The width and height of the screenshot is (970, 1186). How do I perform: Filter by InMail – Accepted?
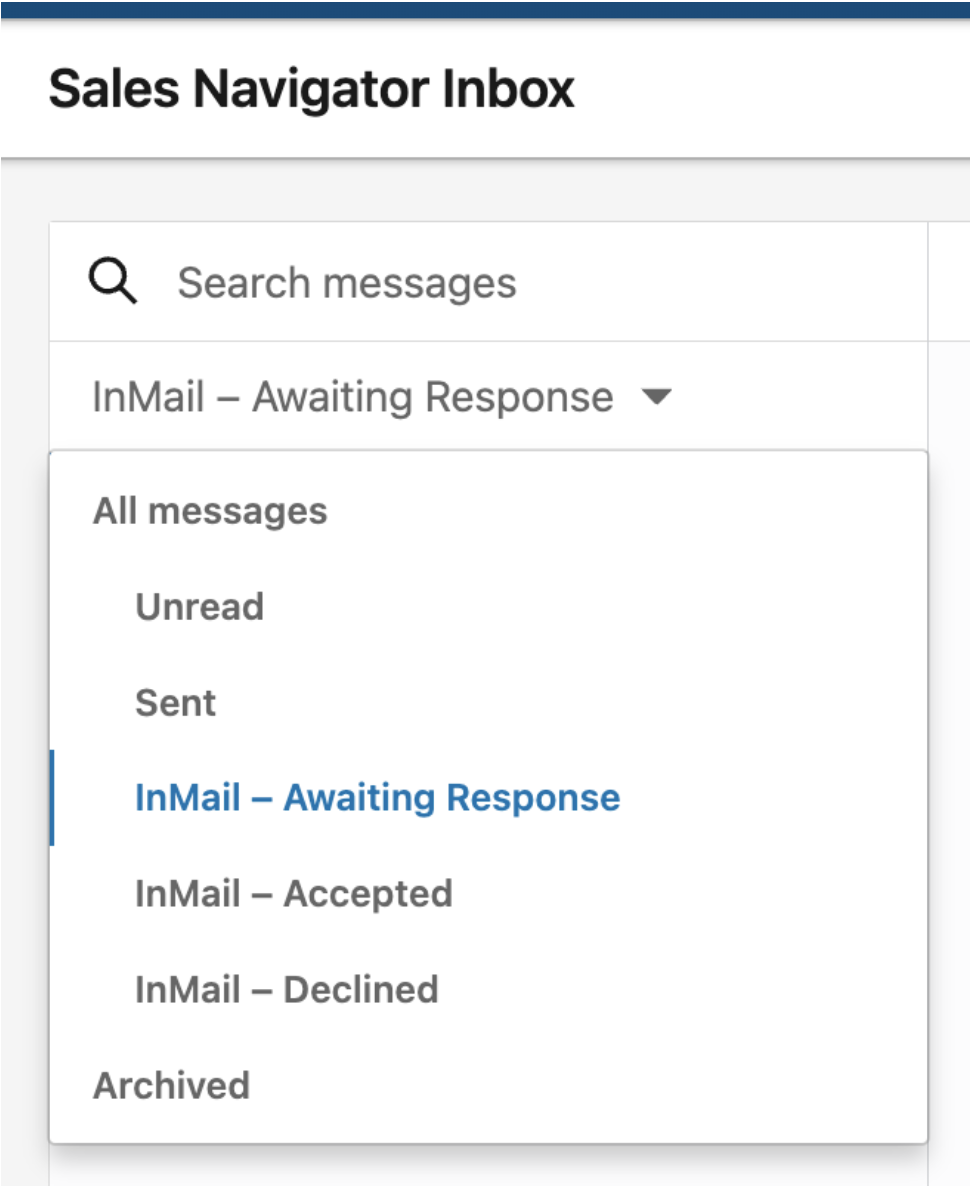click(293, 893)
